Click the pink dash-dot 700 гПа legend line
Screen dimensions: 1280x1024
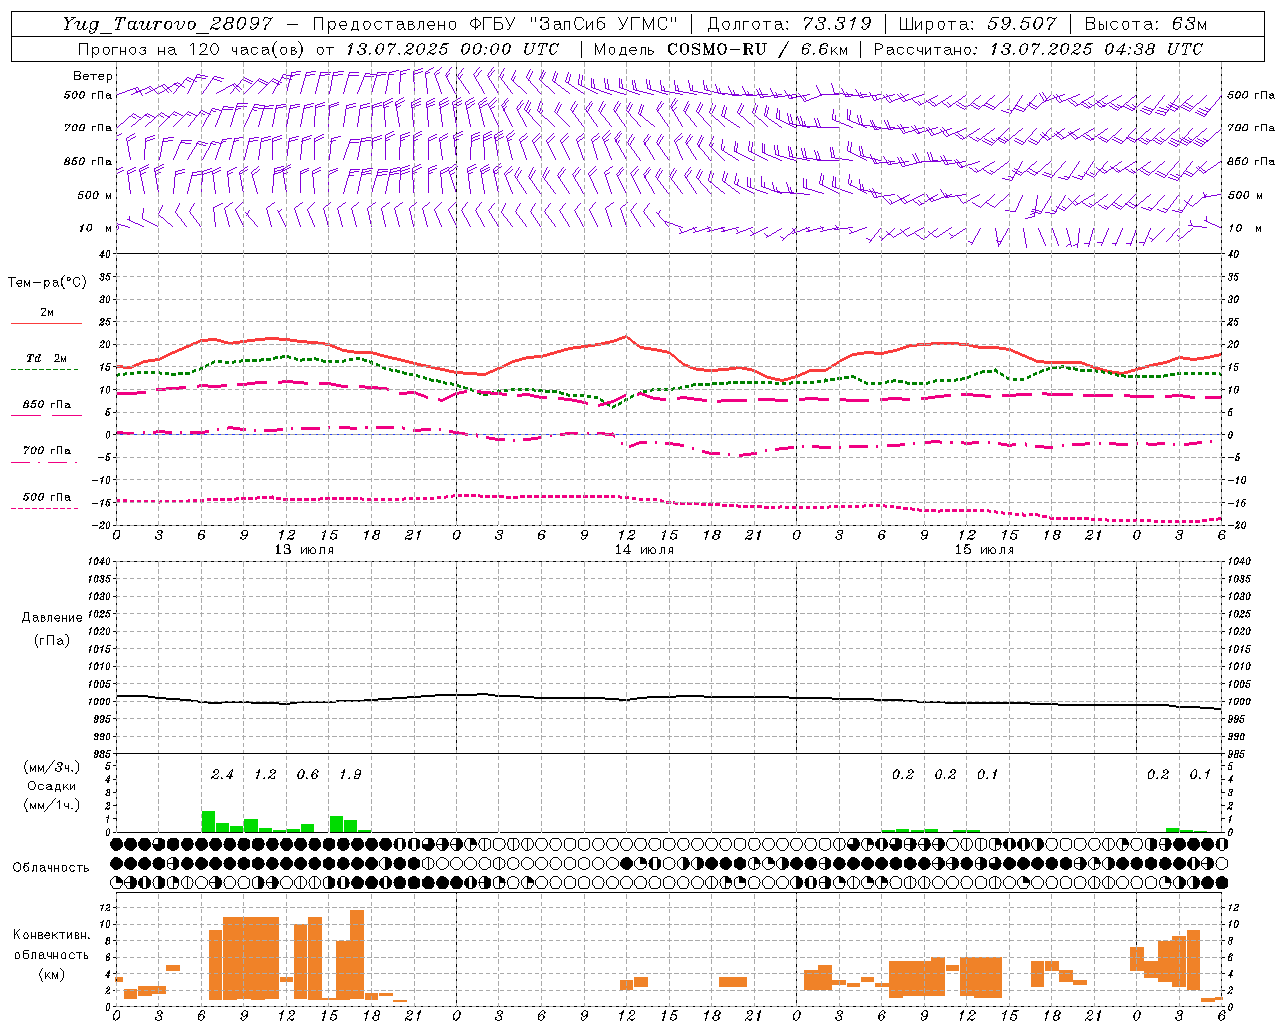pyautogui.click(x=45, y=462)
